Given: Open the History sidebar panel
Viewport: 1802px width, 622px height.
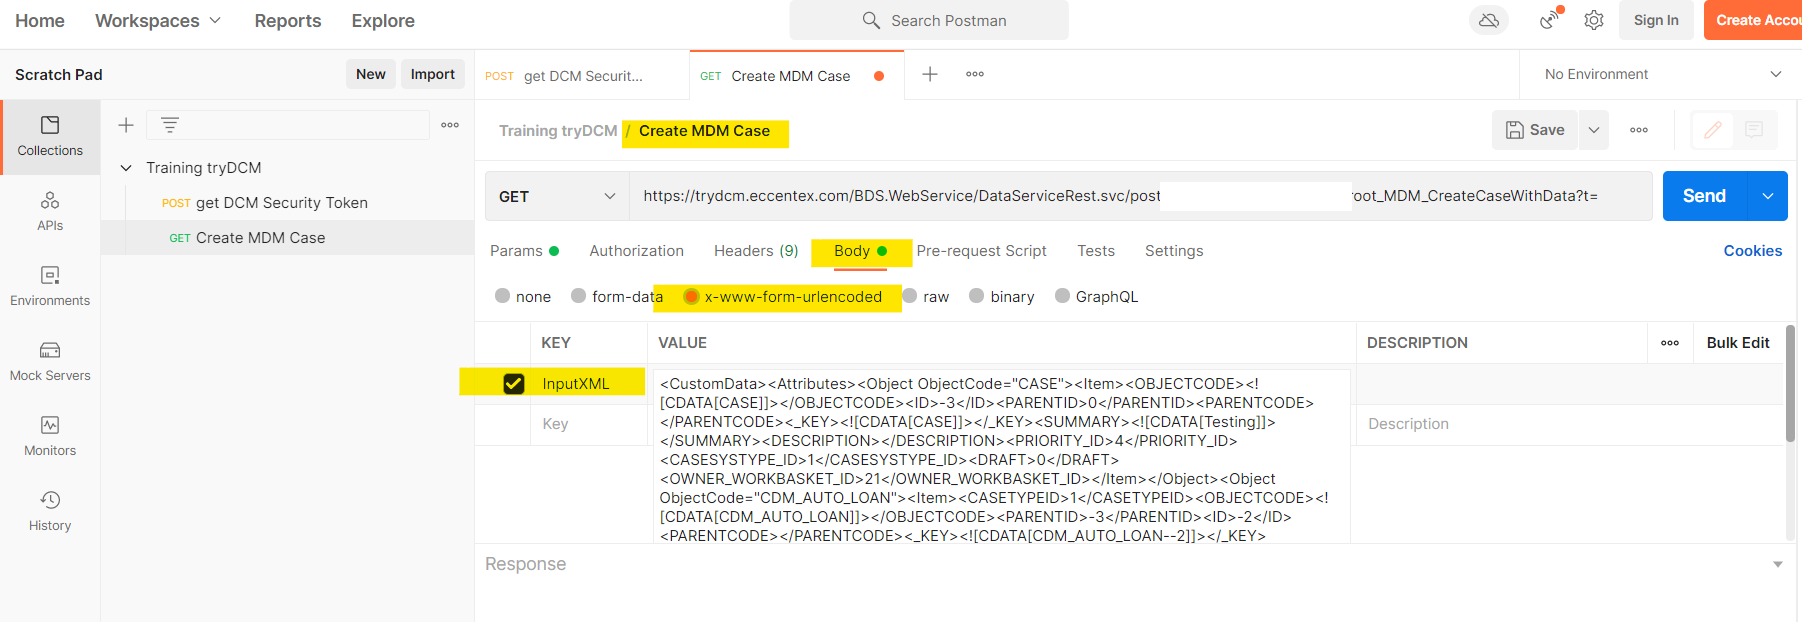Looking at the screenshot, I should [x=50, y=512].
